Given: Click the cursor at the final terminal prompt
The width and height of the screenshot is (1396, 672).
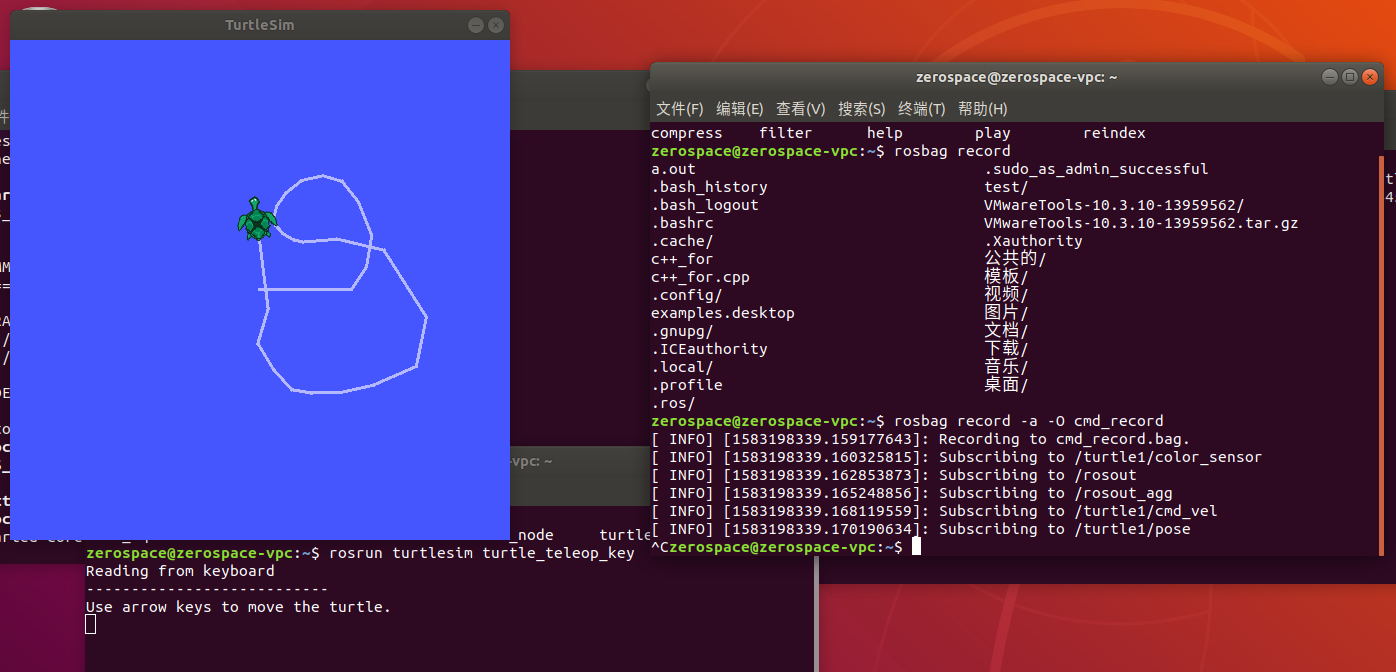Looking at the screenshot, I should 916,547.
